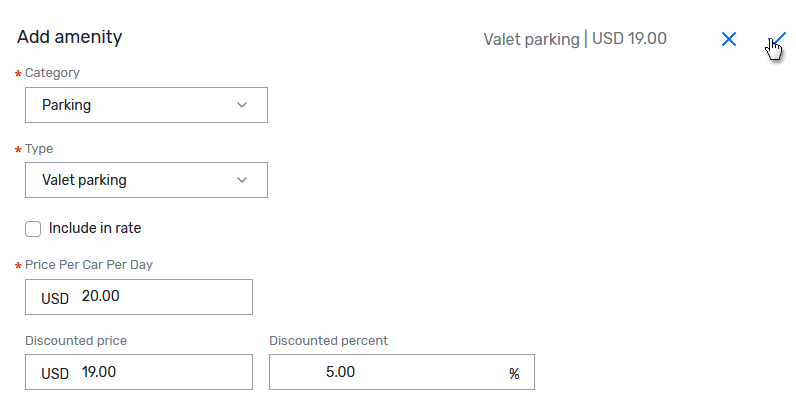Click the USD prefix in Discounted price field

click(x=55, y=373)
